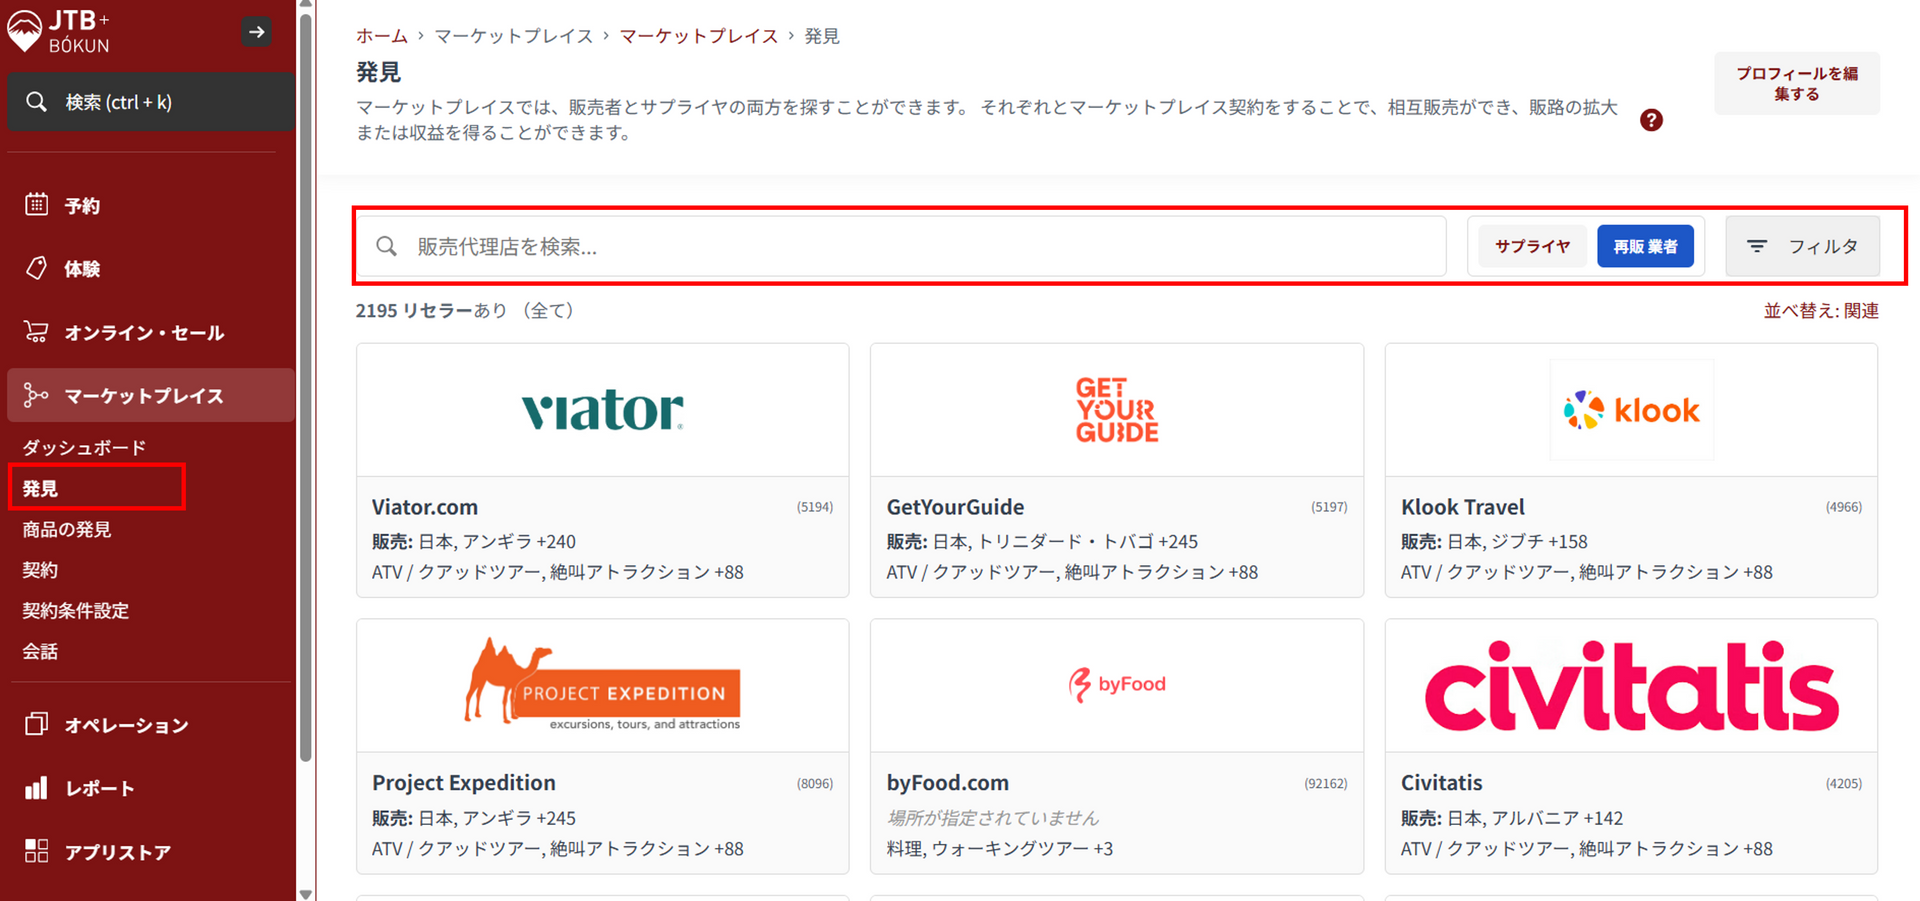The width and height of the screenshot is (1920, 901).
Task: Focus the 販売代理店を検索 input field
Action: point(902,246)
